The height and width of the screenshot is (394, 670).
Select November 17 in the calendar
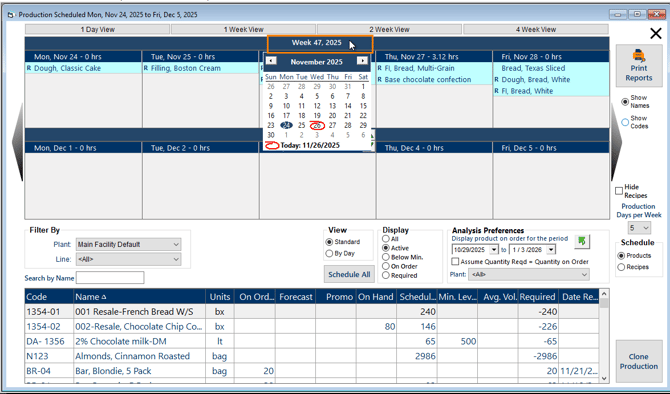click(x=286, y=115)
